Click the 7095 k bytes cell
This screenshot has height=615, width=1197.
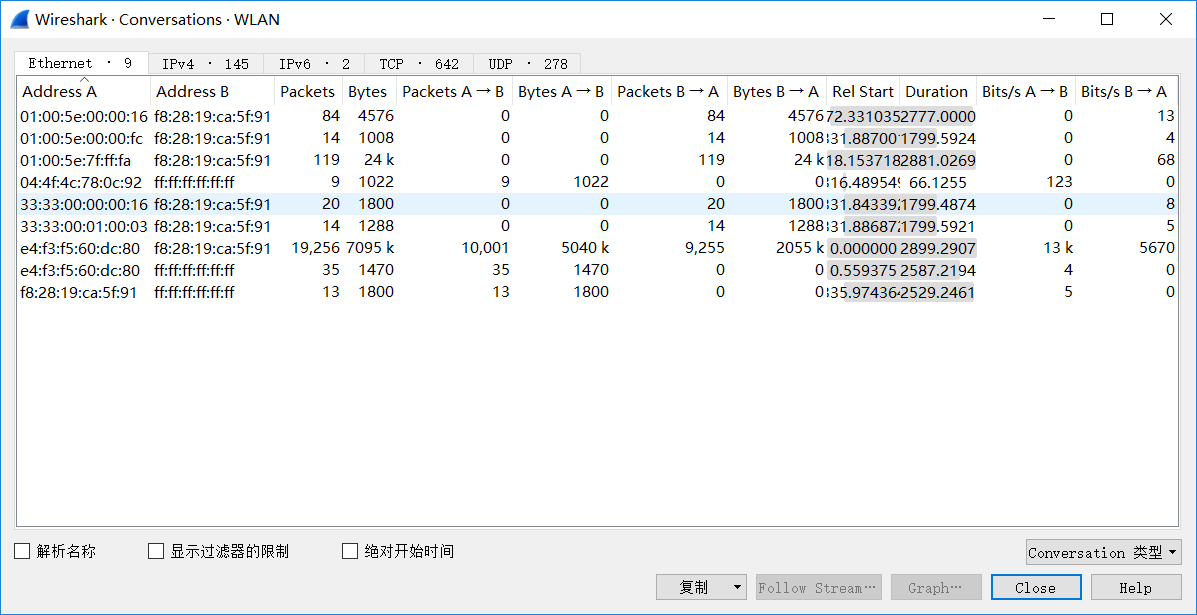coord(370,248)
